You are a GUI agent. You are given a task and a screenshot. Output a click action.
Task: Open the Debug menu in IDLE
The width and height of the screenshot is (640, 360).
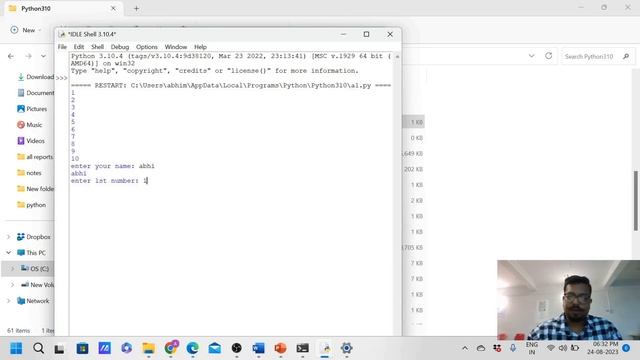(120, 47)
